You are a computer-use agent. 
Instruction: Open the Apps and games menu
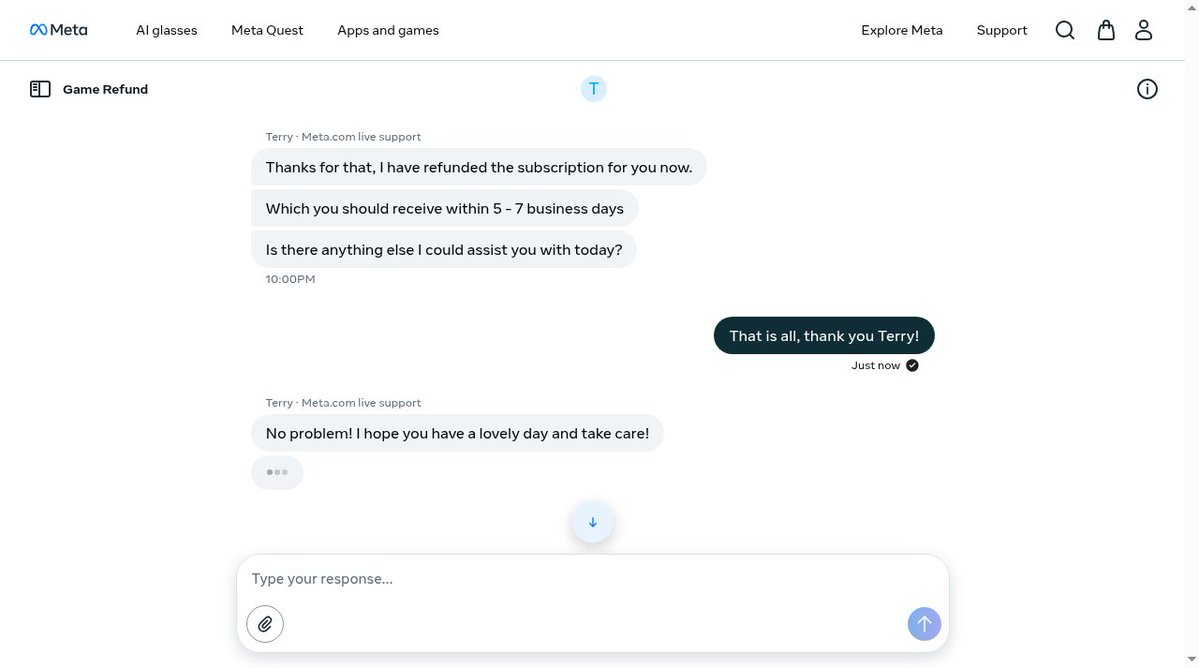(x=388, y=31)
